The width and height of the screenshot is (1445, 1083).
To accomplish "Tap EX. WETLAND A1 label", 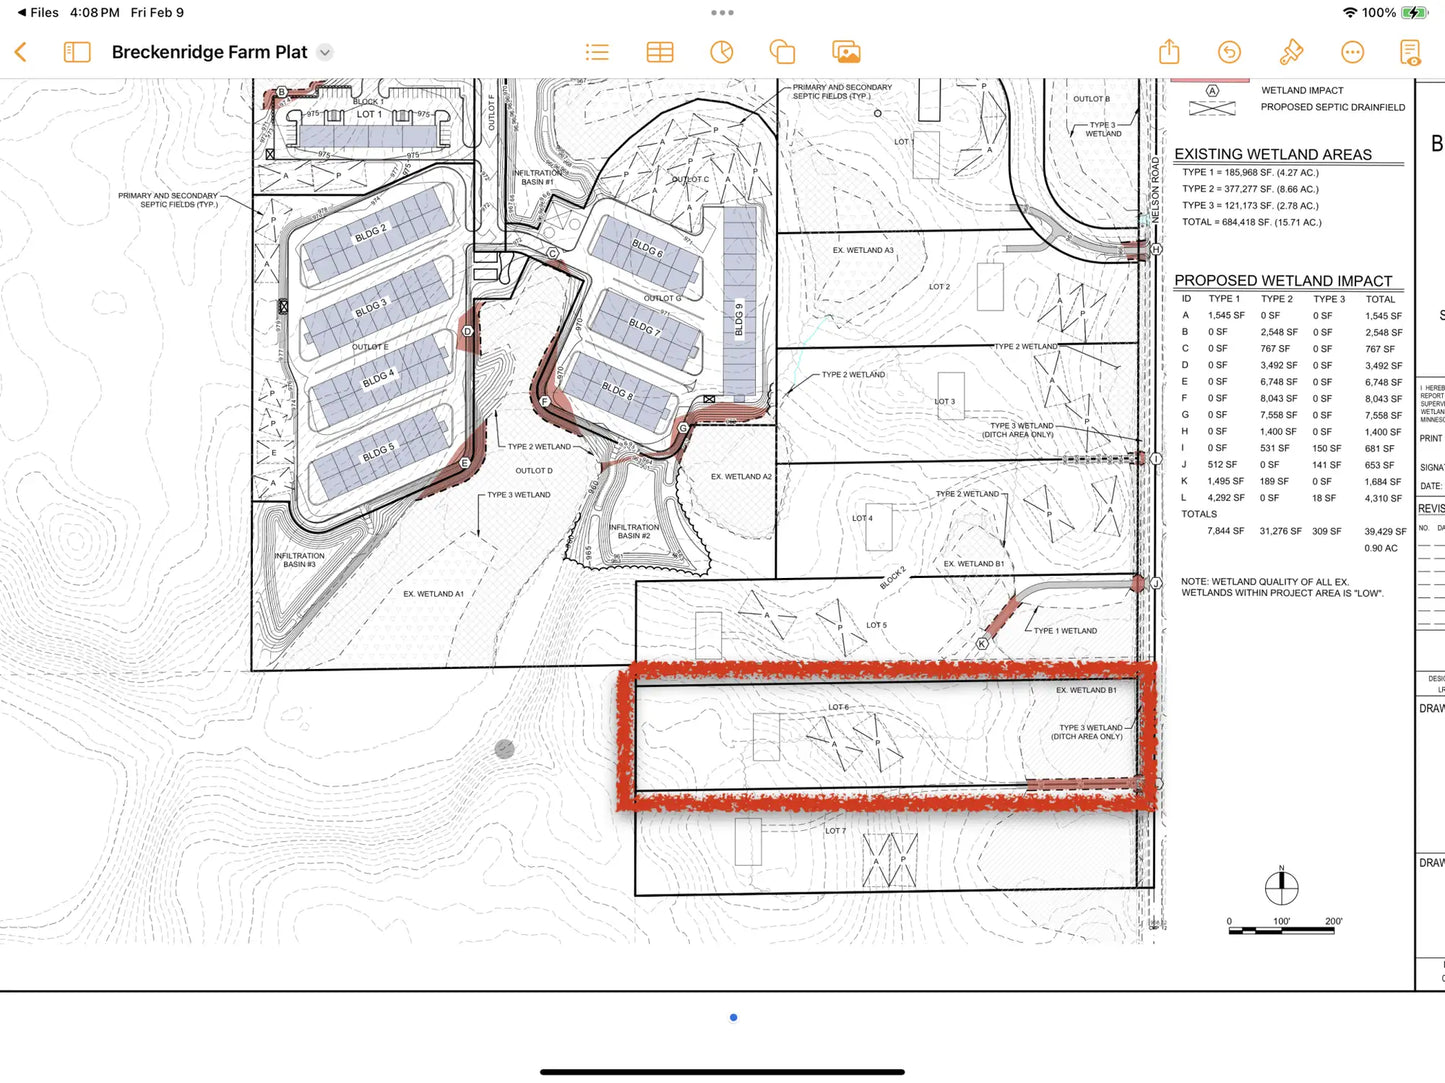I will [433, 594].
